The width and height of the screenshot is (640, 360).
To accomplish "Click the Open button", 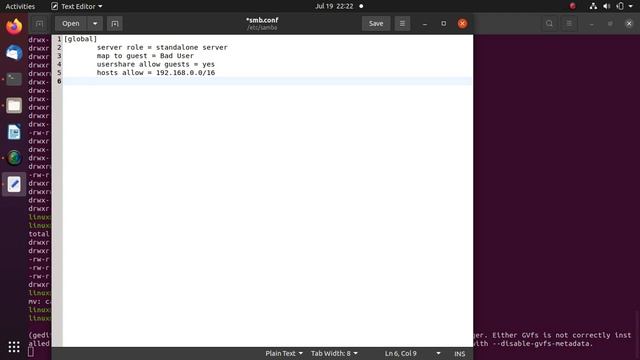I will tap(71, 24).
